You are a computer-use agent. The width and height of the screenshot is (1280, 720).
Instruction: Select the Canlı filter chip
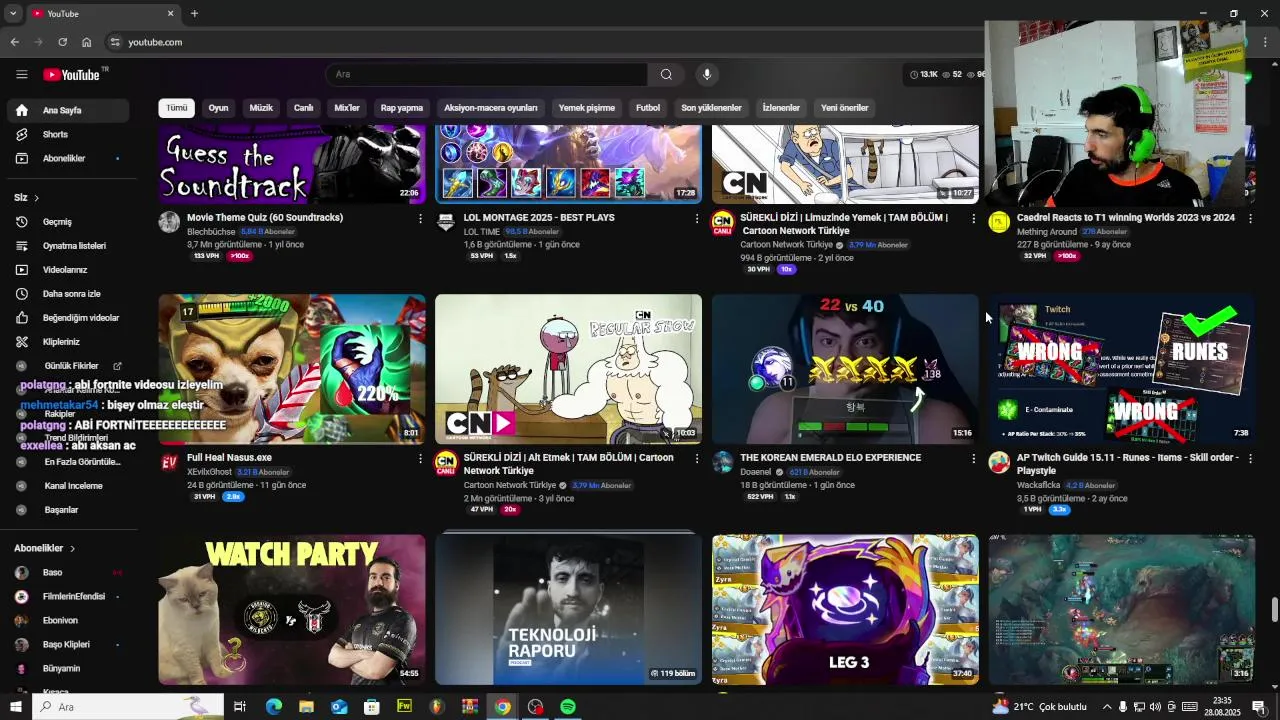point(303,108)
